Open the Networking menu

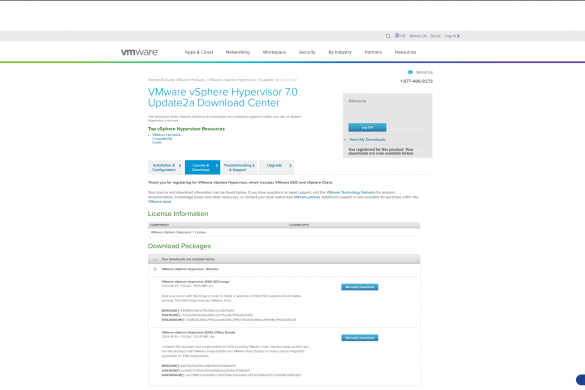[238, 52]
